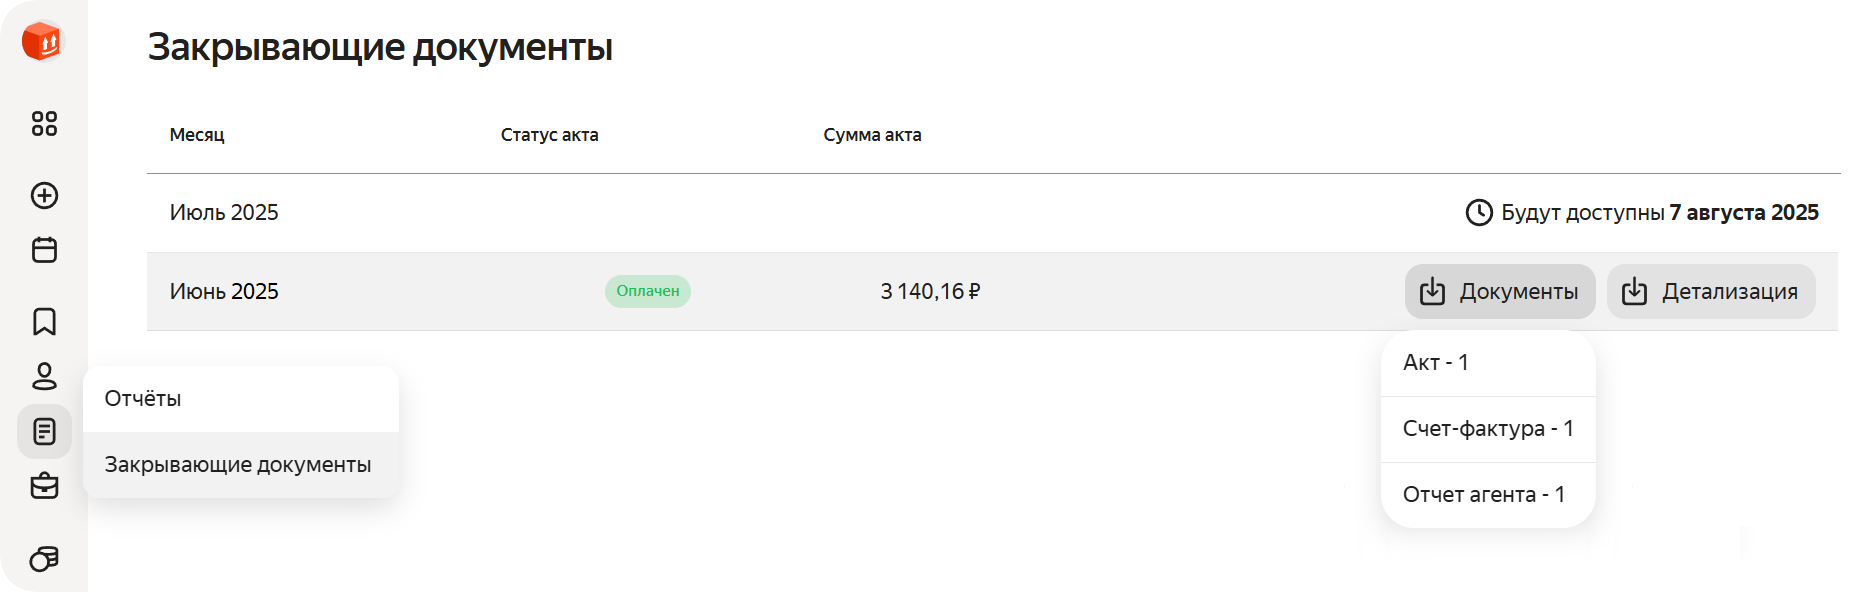Image resolution: width=1852 pixels, height=592 pixels.
Task: Download the Акт - 1 document
Action: 1436,362
